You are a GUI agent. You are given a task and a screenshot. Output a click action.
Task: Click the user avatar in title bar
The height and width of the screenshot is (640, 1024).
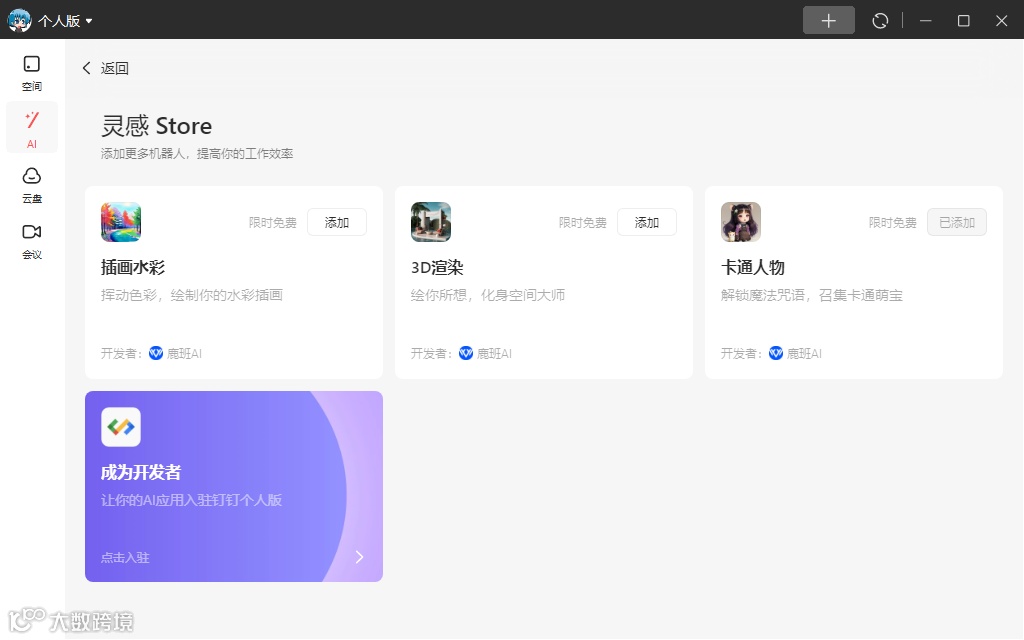tap(19, 21)
